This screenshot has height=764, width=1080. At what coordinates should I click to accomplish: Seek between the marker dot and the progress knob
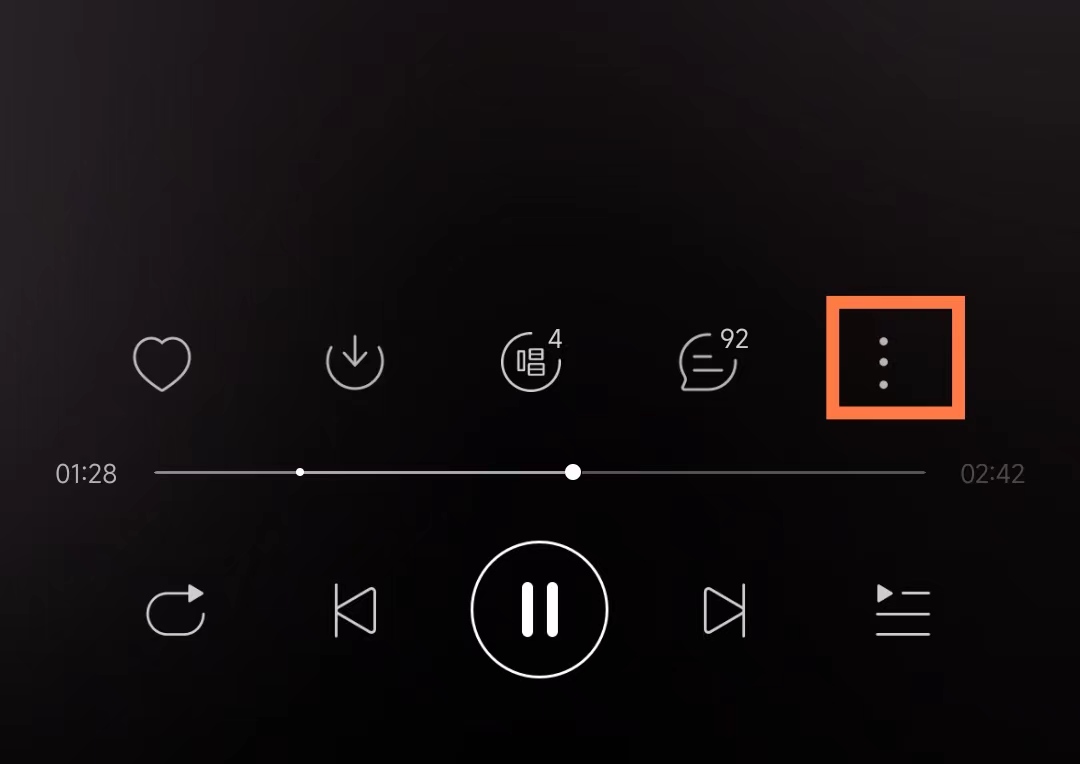click(x=434, y=473)
